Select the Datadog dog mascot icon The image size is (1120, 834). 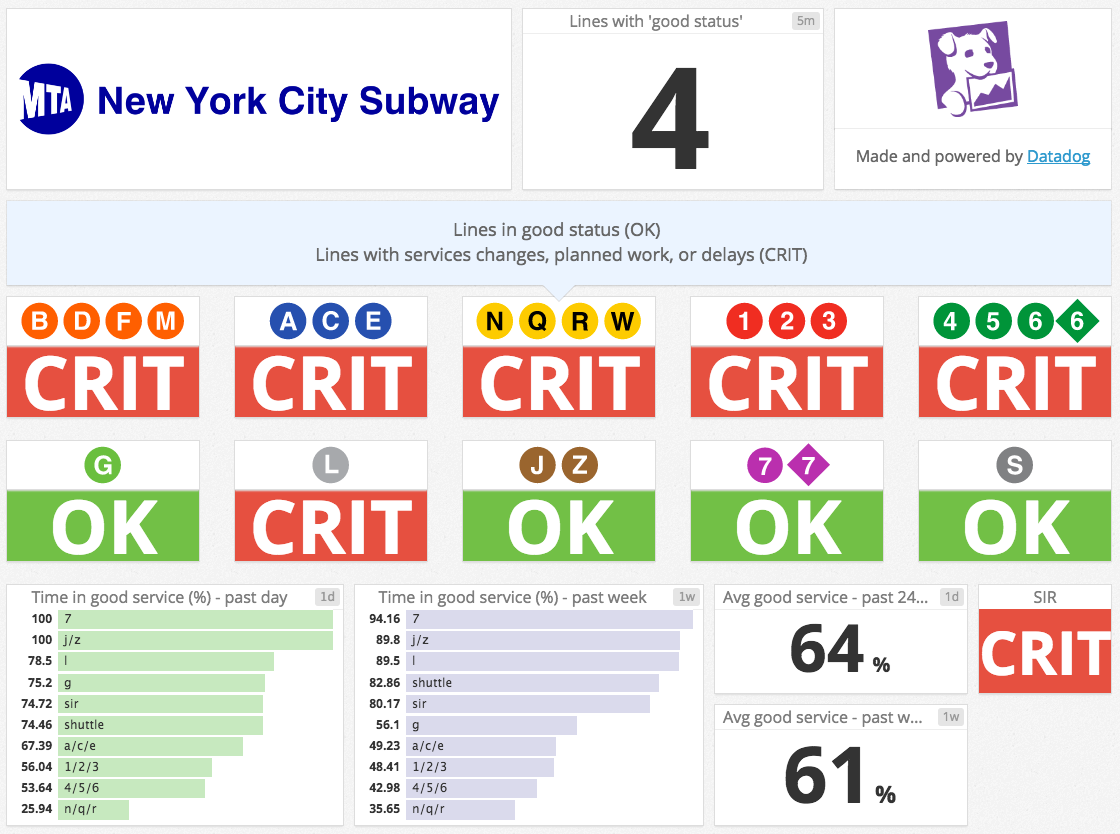point(970,68)
